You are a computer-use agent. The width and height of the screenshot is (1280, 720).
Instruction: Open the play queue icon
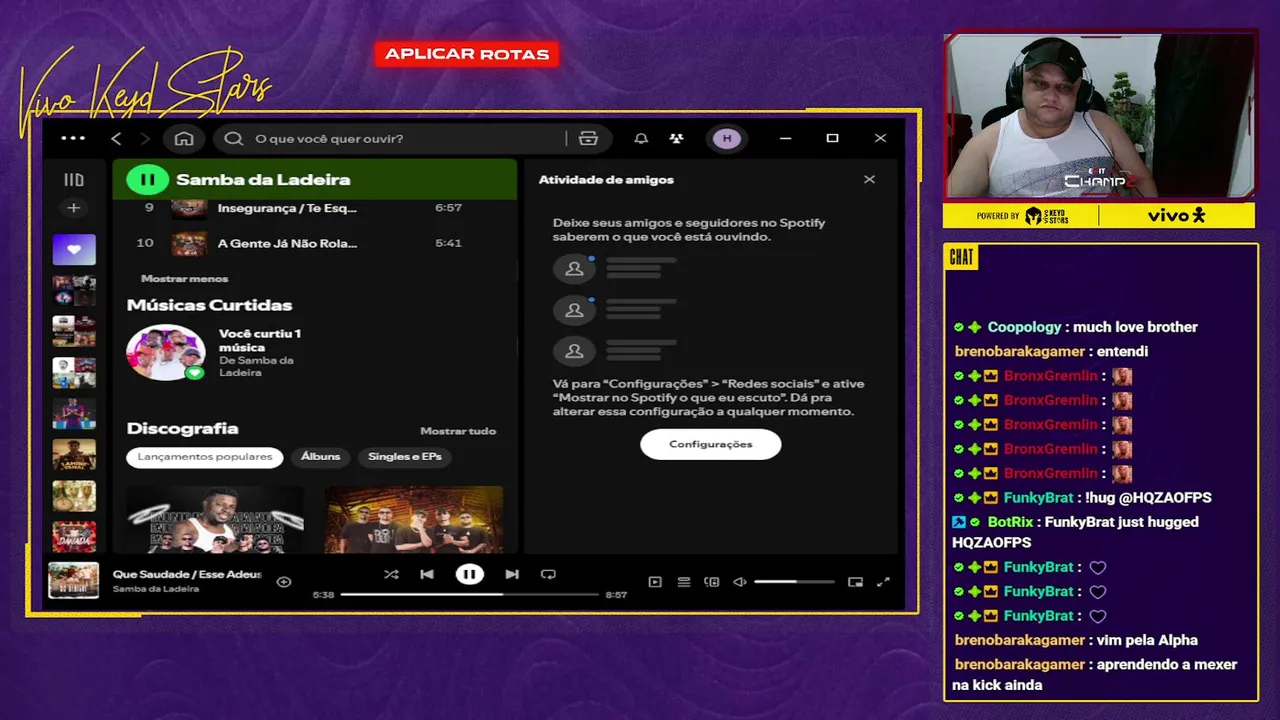click(684, 582)
